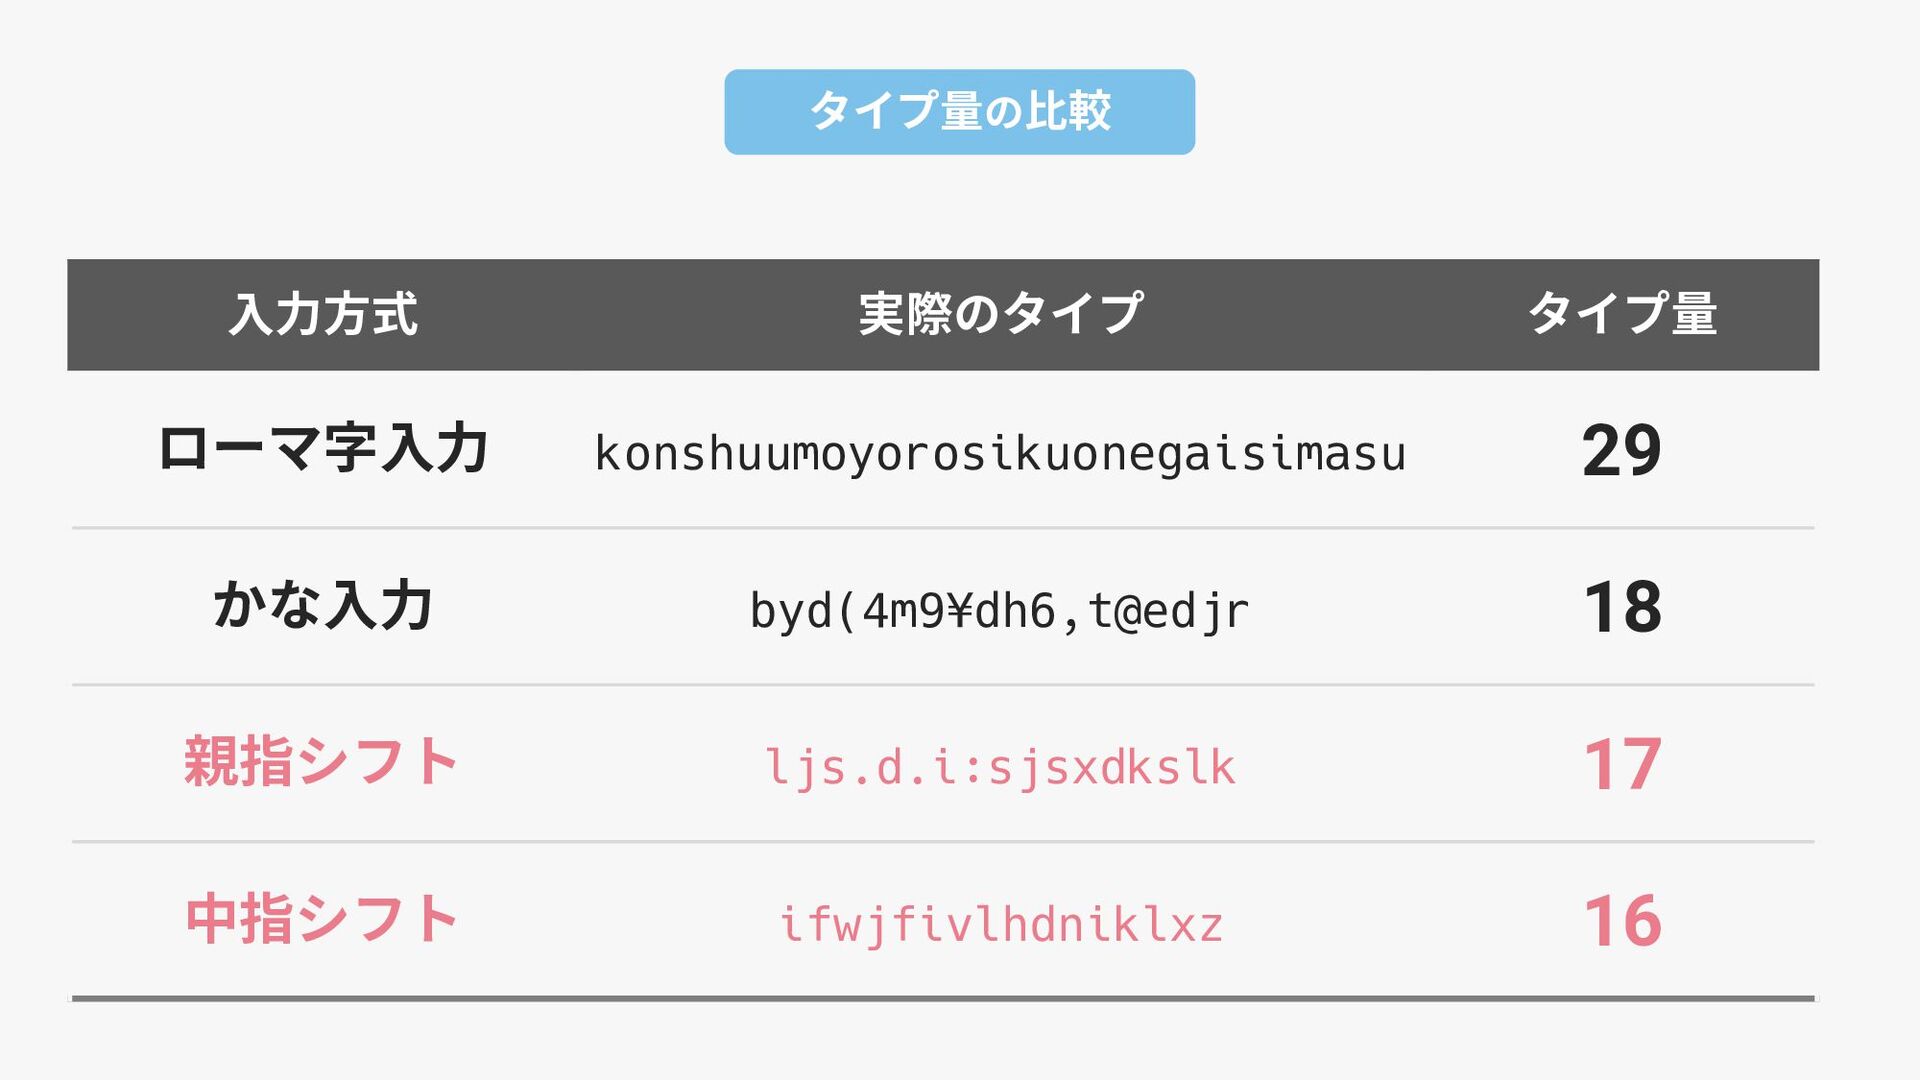Click the pink count 17
The height and width of the screenshot is (1080, 1920).
click(x=1622, y=765)
